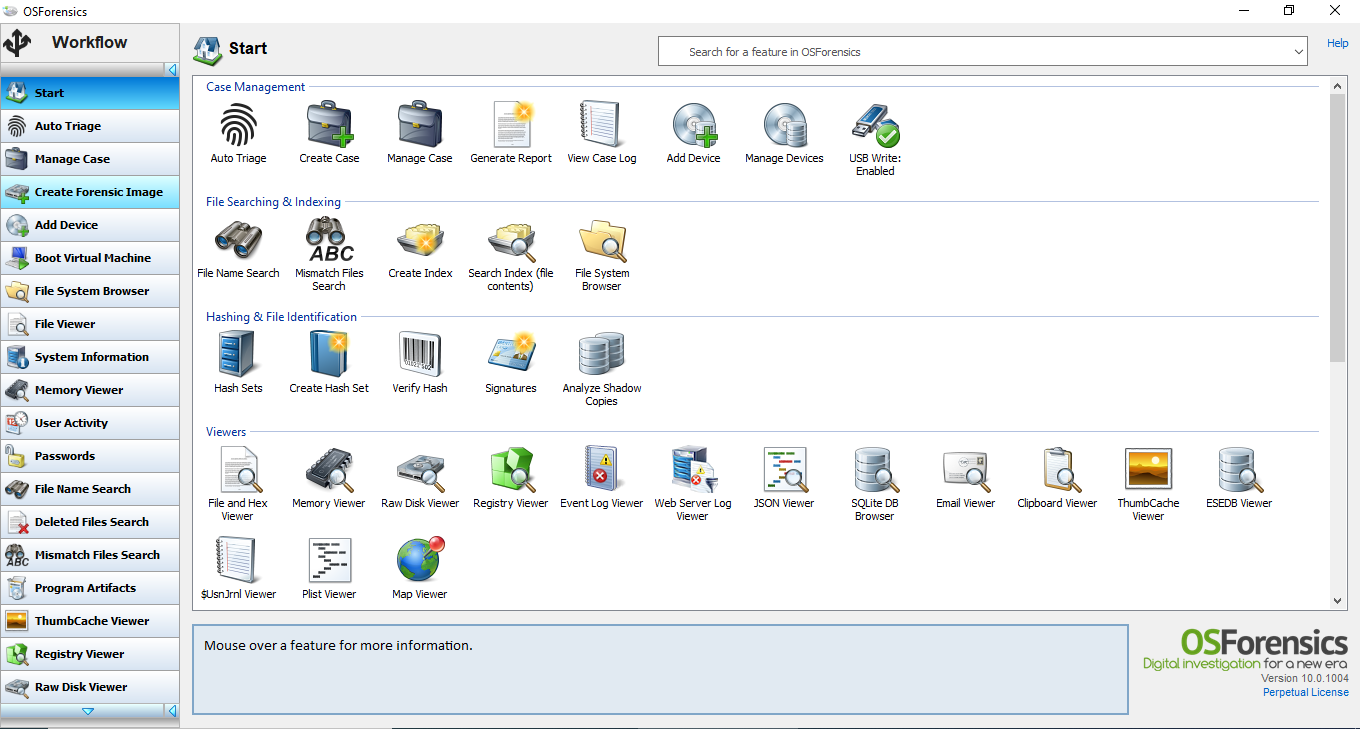Expand the feature search dropdown arrow
The image size is (1360, 729).
click(1298, 52)
